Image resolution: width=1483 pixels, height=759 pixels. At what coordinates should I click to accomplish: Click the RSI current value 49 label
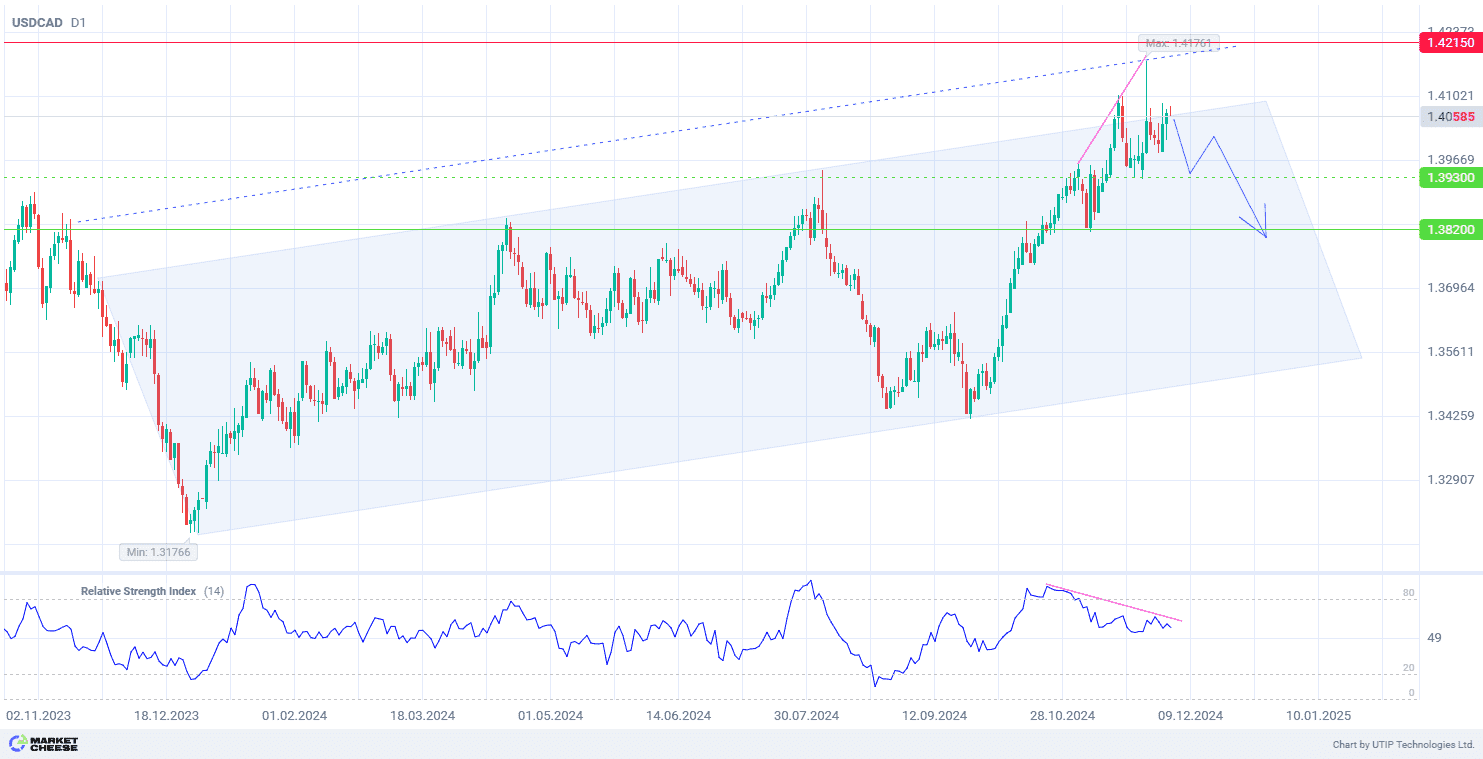click(x=1406, y=638)
